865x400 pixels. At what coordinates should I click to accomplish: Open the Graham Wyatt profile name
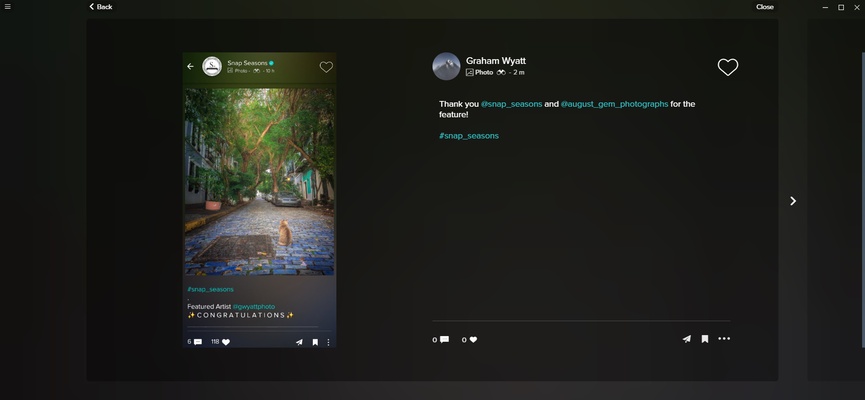coord(495,61)
